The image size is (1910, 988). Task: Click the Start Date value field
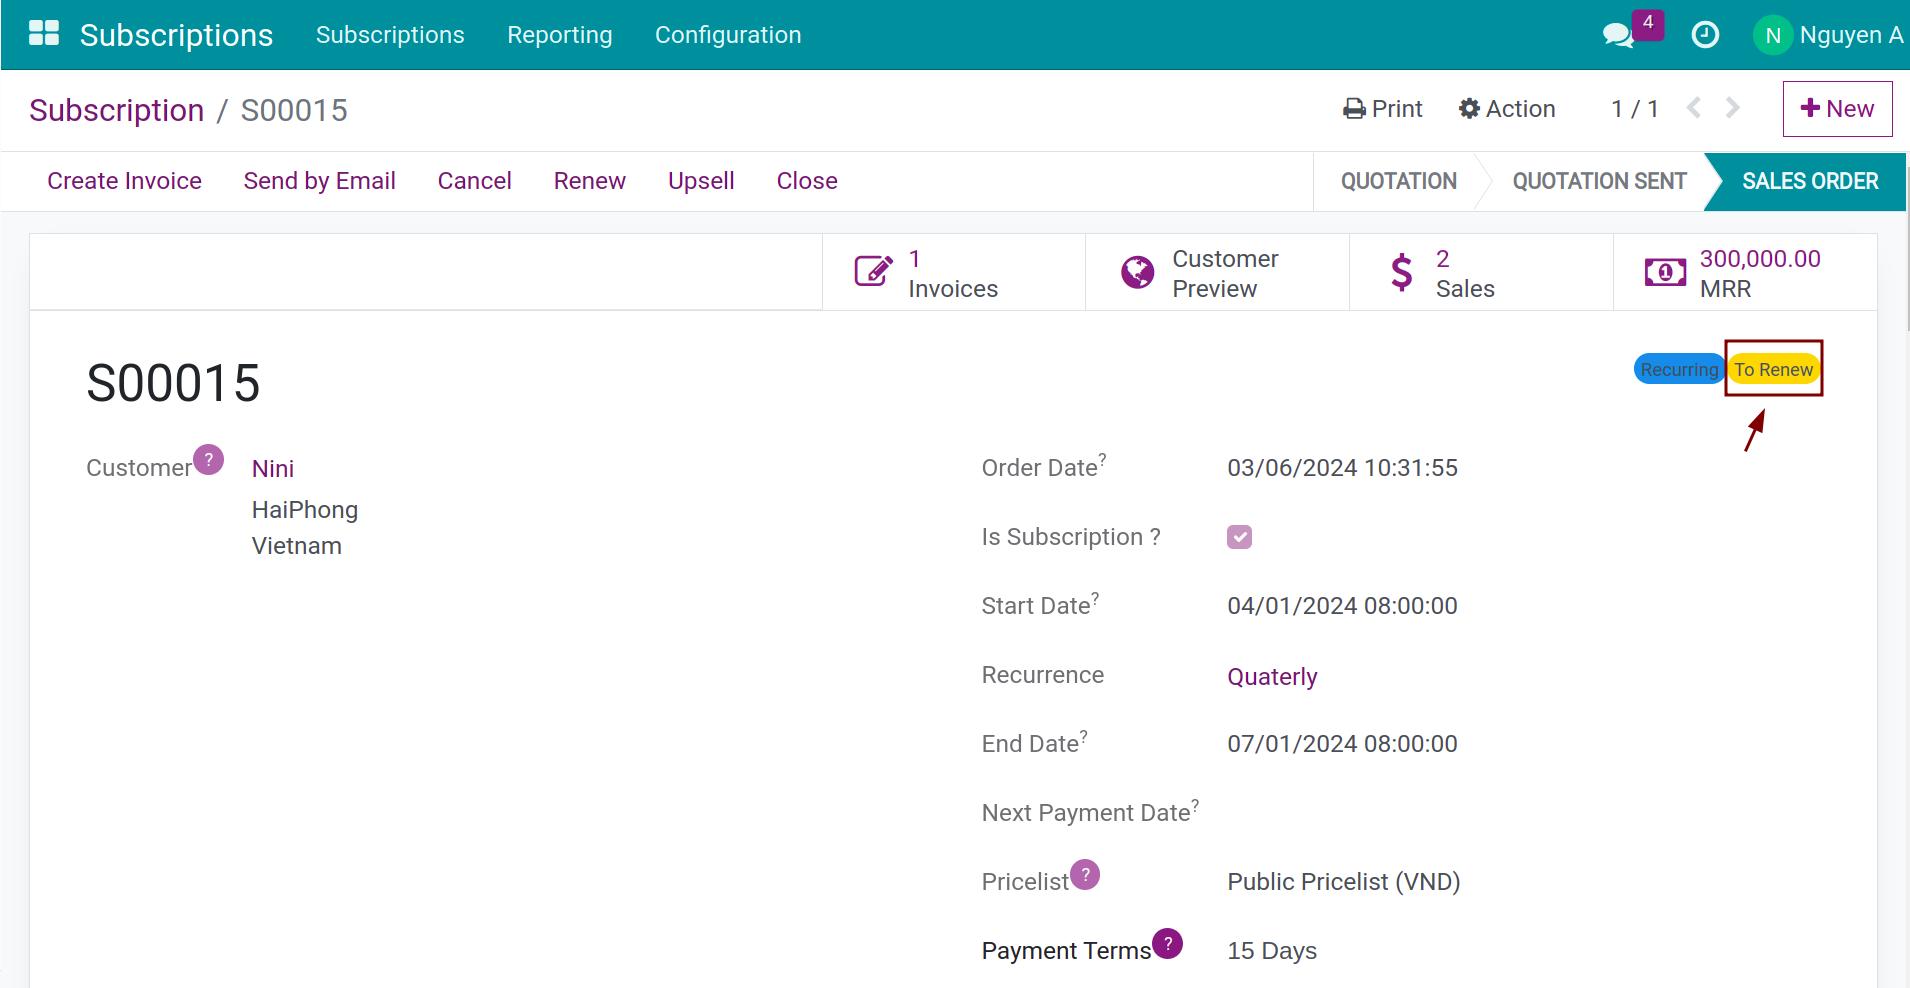click(x=1342, y=606)
